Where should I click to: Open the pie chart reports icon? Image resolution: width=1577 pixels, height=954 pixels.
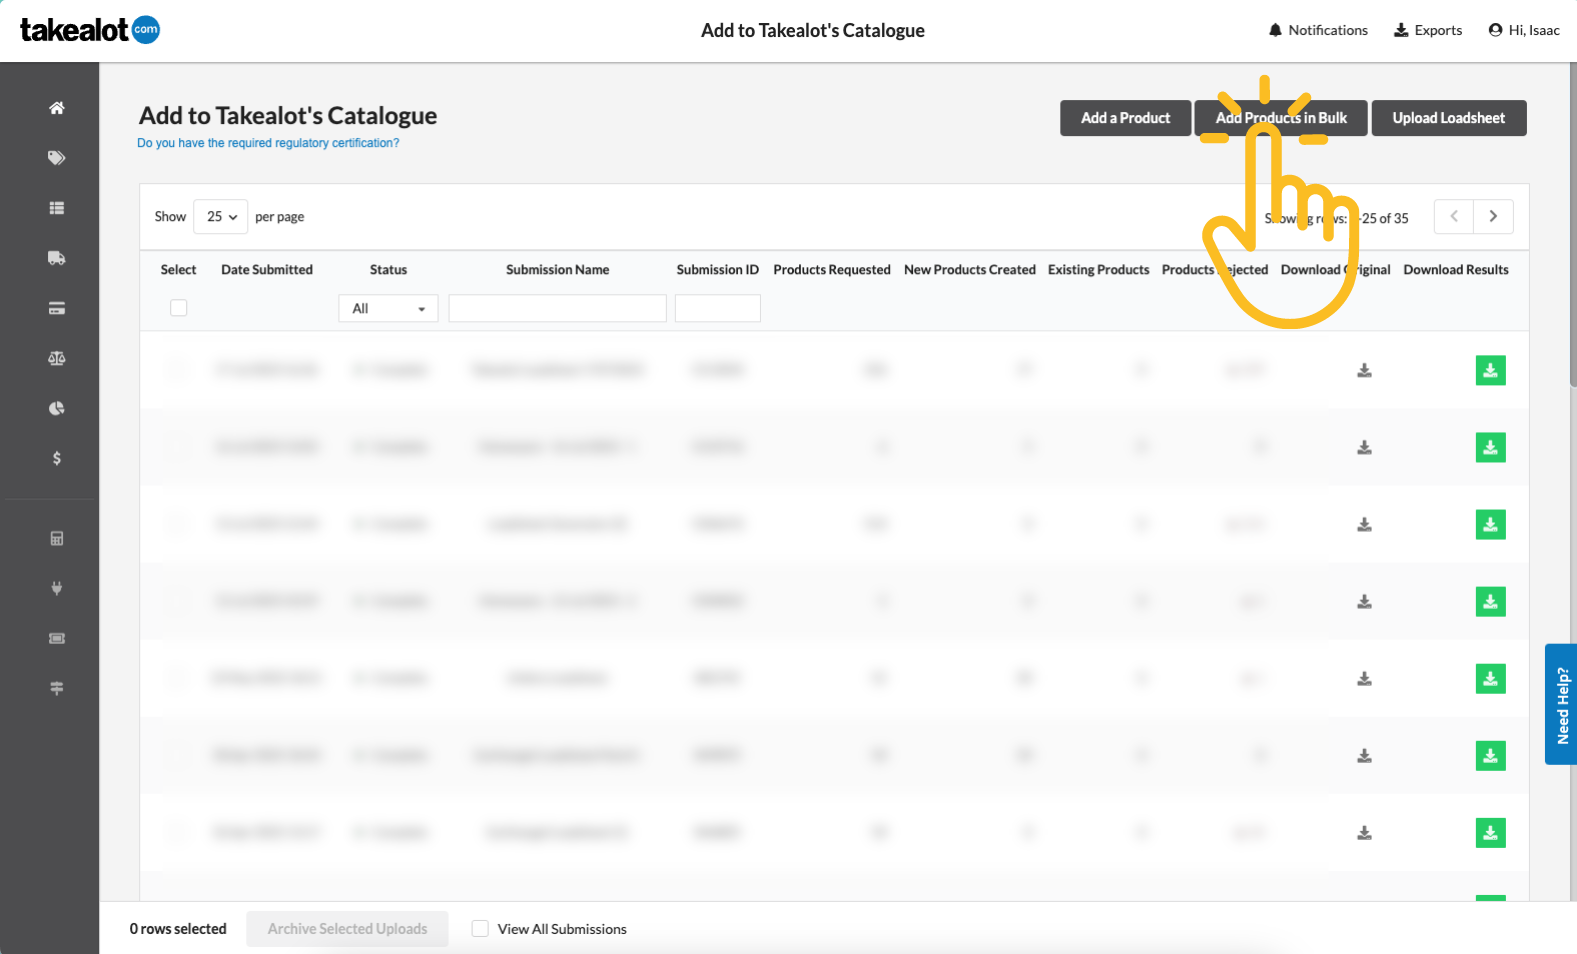tap(57, 408)
